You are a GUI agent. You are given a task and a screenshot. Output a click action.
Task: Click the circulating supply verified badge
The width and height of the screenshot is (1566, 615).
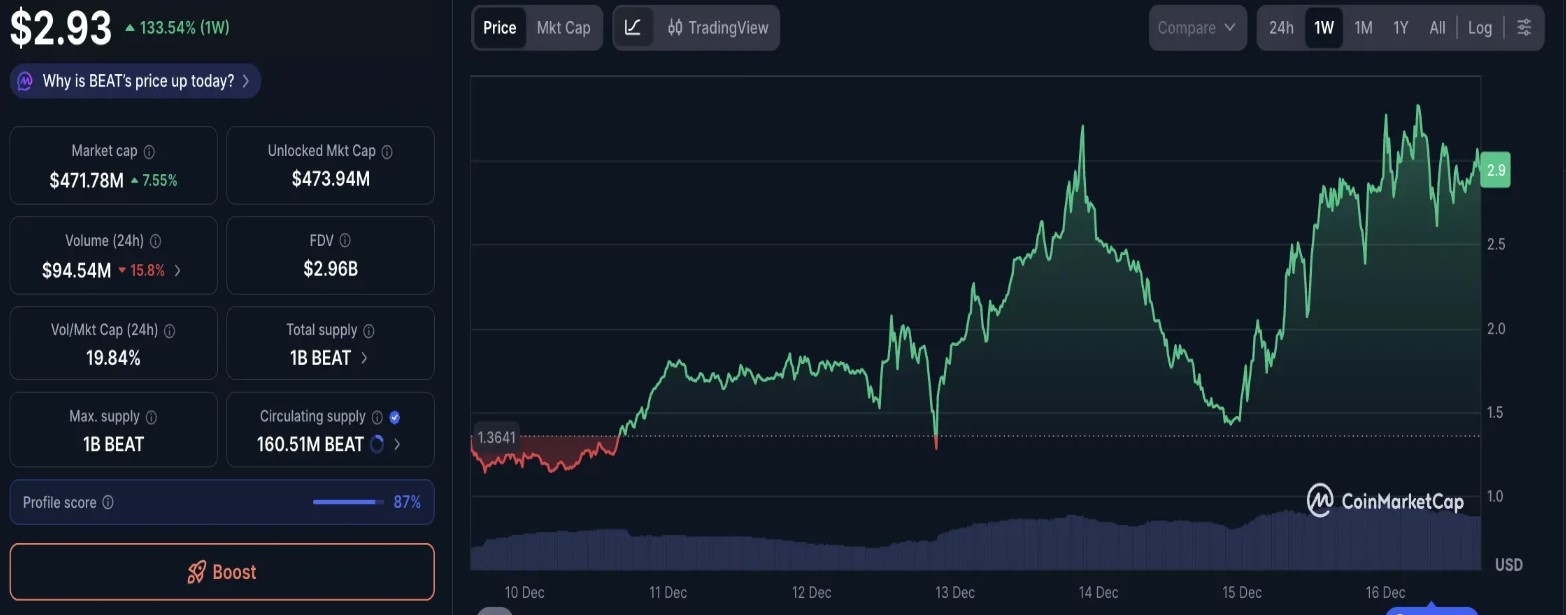coord(394,417)
